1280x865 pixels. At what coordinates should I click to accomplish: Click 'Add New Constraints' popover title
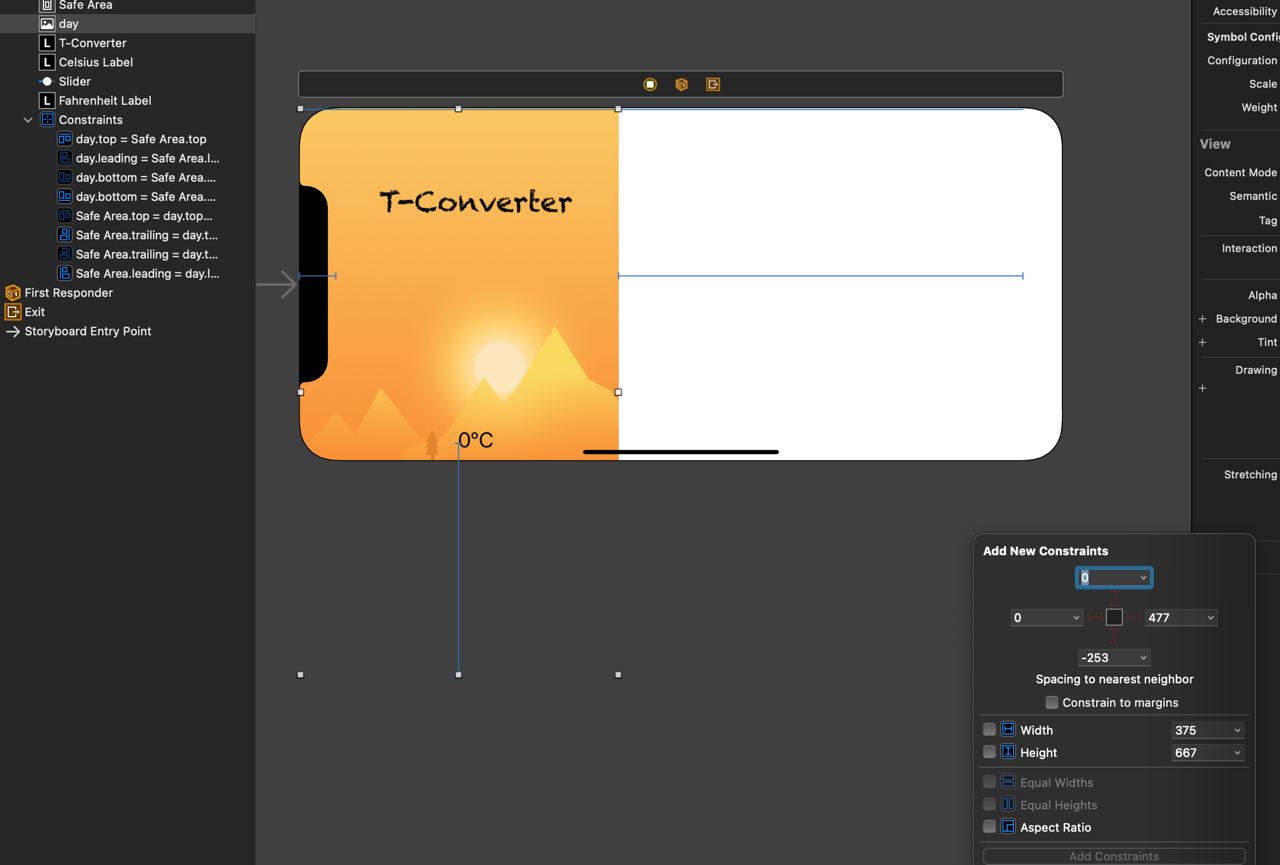(1045, 551)
